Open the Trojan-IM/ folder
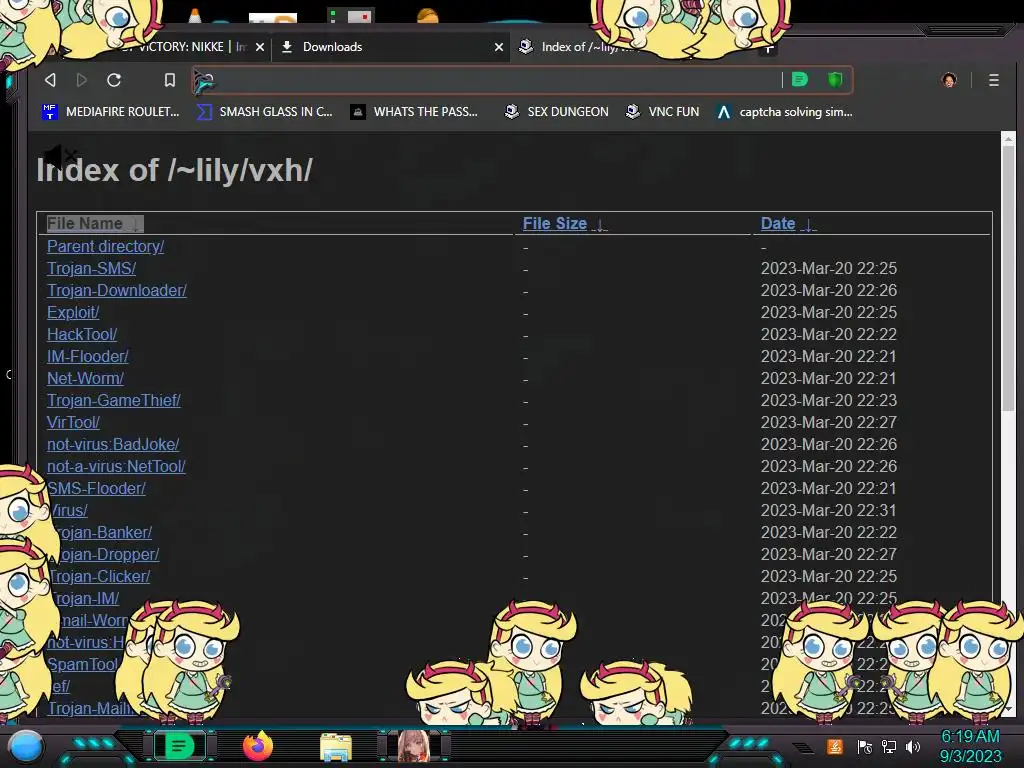Screen dimensions: 1024x768 coord(84,598)
